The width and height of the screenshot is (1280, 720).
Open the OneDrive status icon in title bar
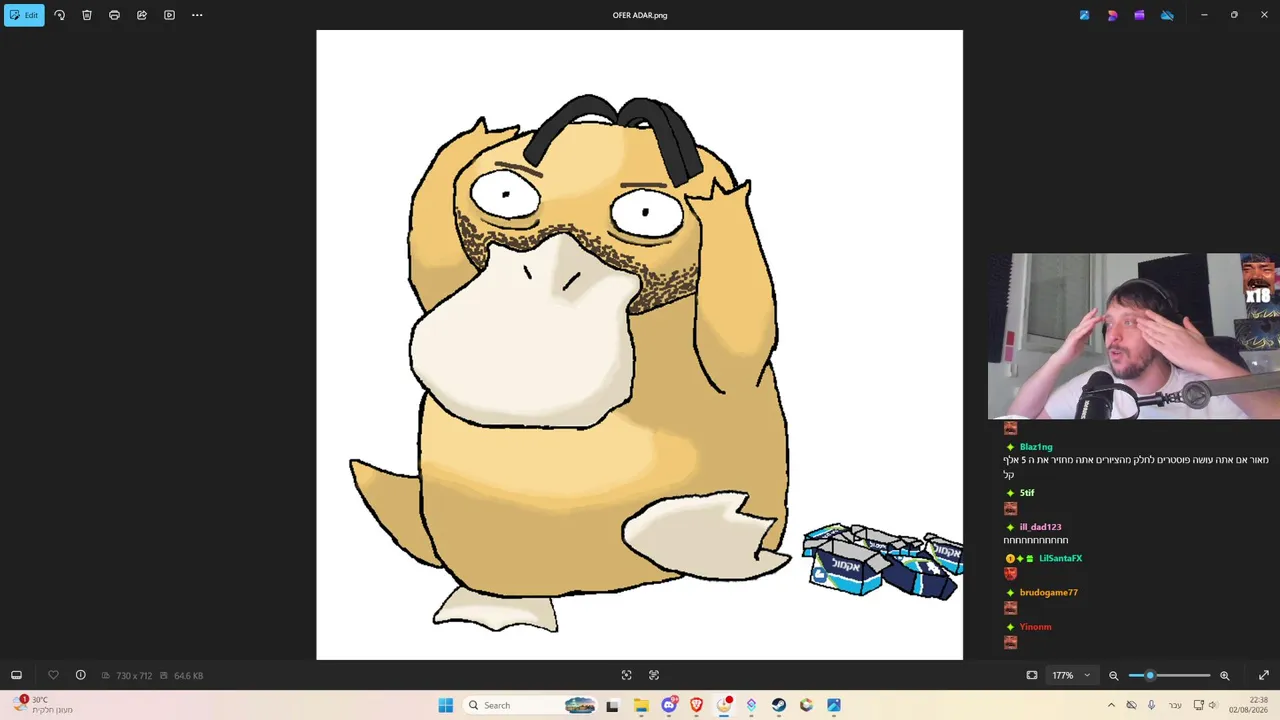click(1167, 15)
